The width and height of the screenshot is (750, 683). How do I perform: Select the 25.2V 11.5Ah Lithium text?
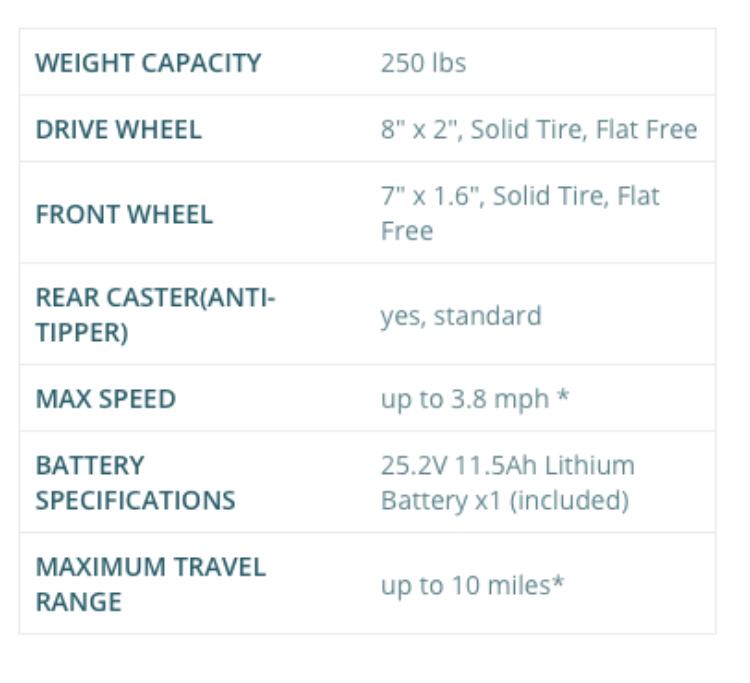507,466
